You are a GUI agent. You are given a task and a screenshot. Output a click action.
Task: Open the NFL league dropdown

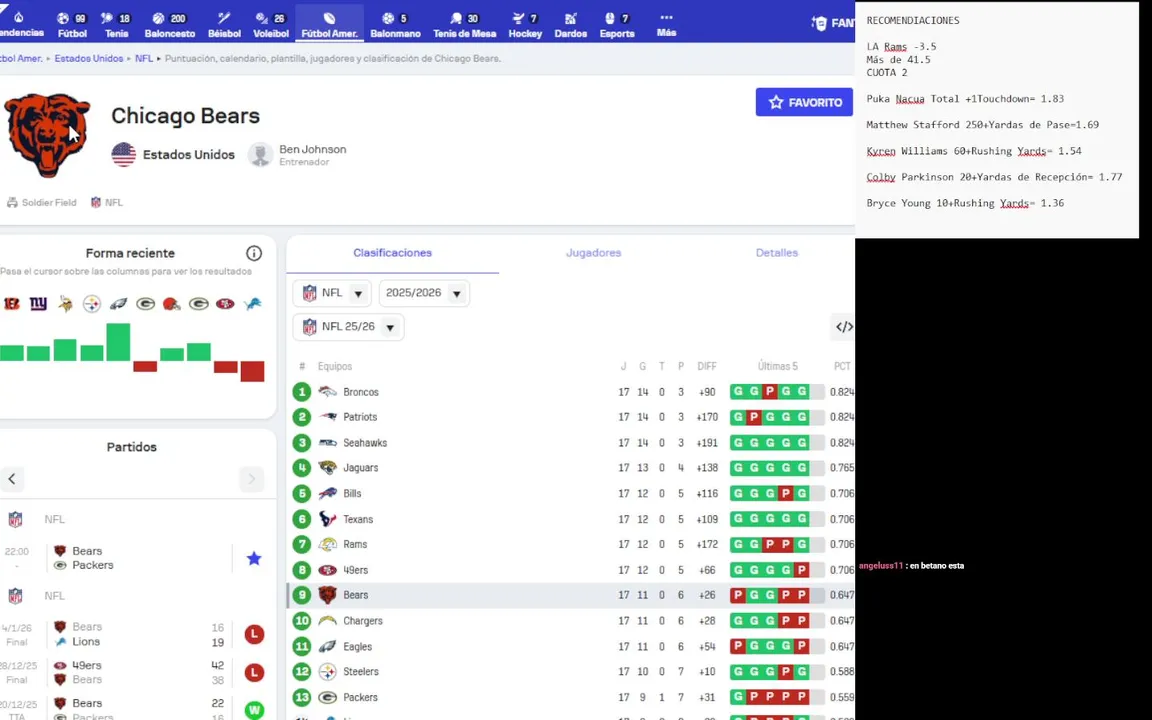332,293
